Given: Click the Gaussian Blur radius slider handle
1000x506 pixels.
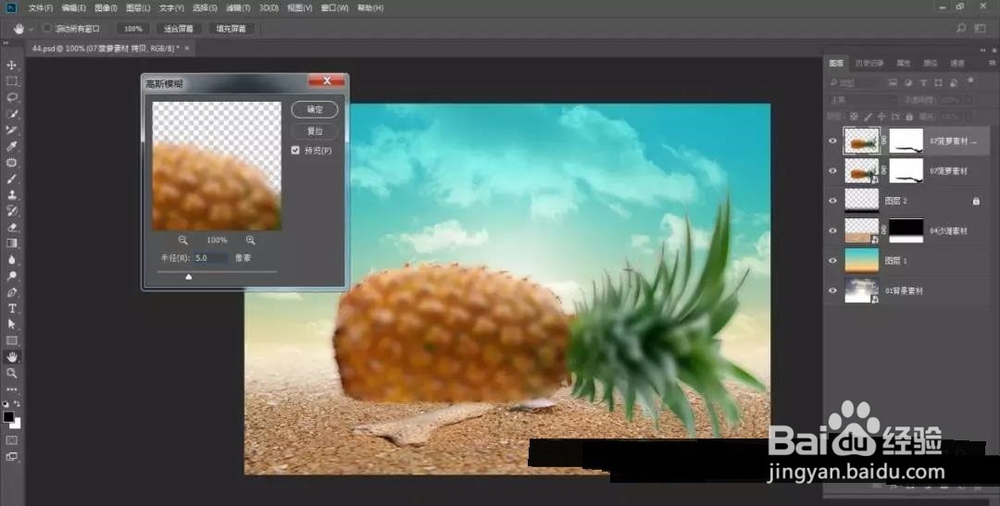Looking at the screenshot, I should coord(188,277).
